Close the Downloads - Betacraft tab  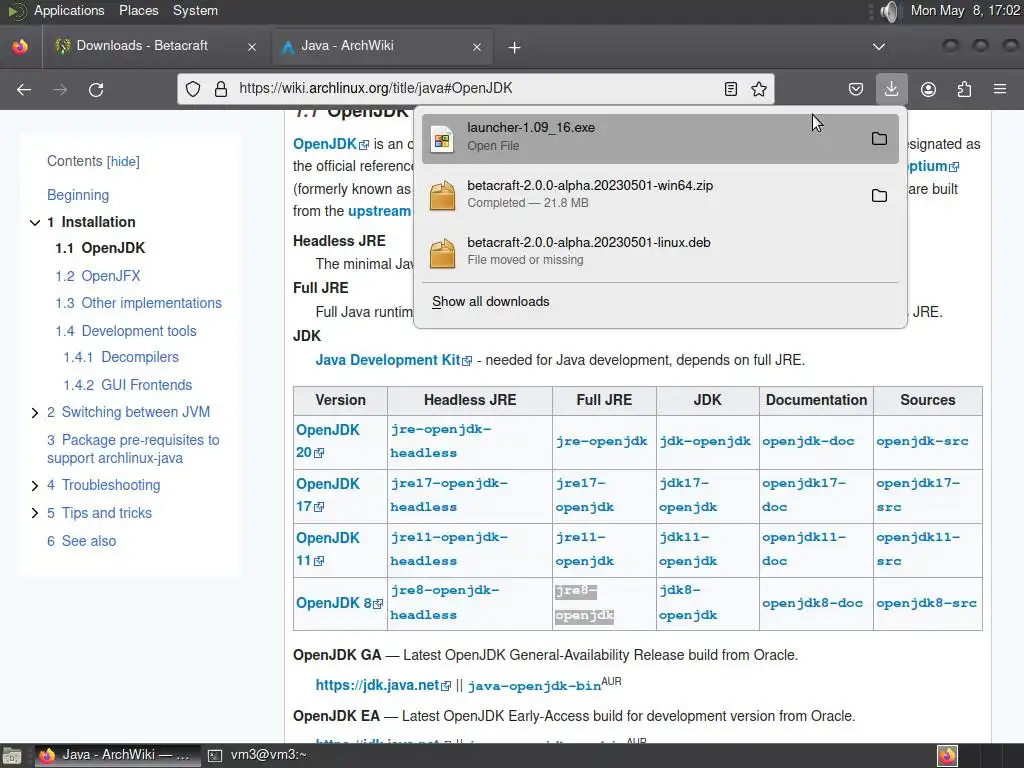pos(252,47)
